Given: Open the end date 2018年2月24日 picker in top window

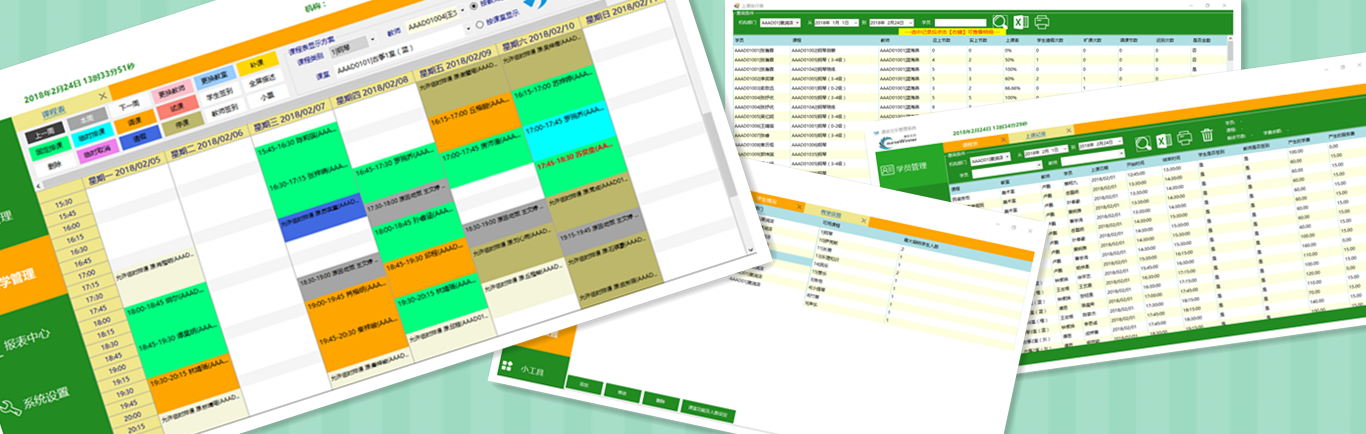Looking at the screenshot, I should coord(894,21).
